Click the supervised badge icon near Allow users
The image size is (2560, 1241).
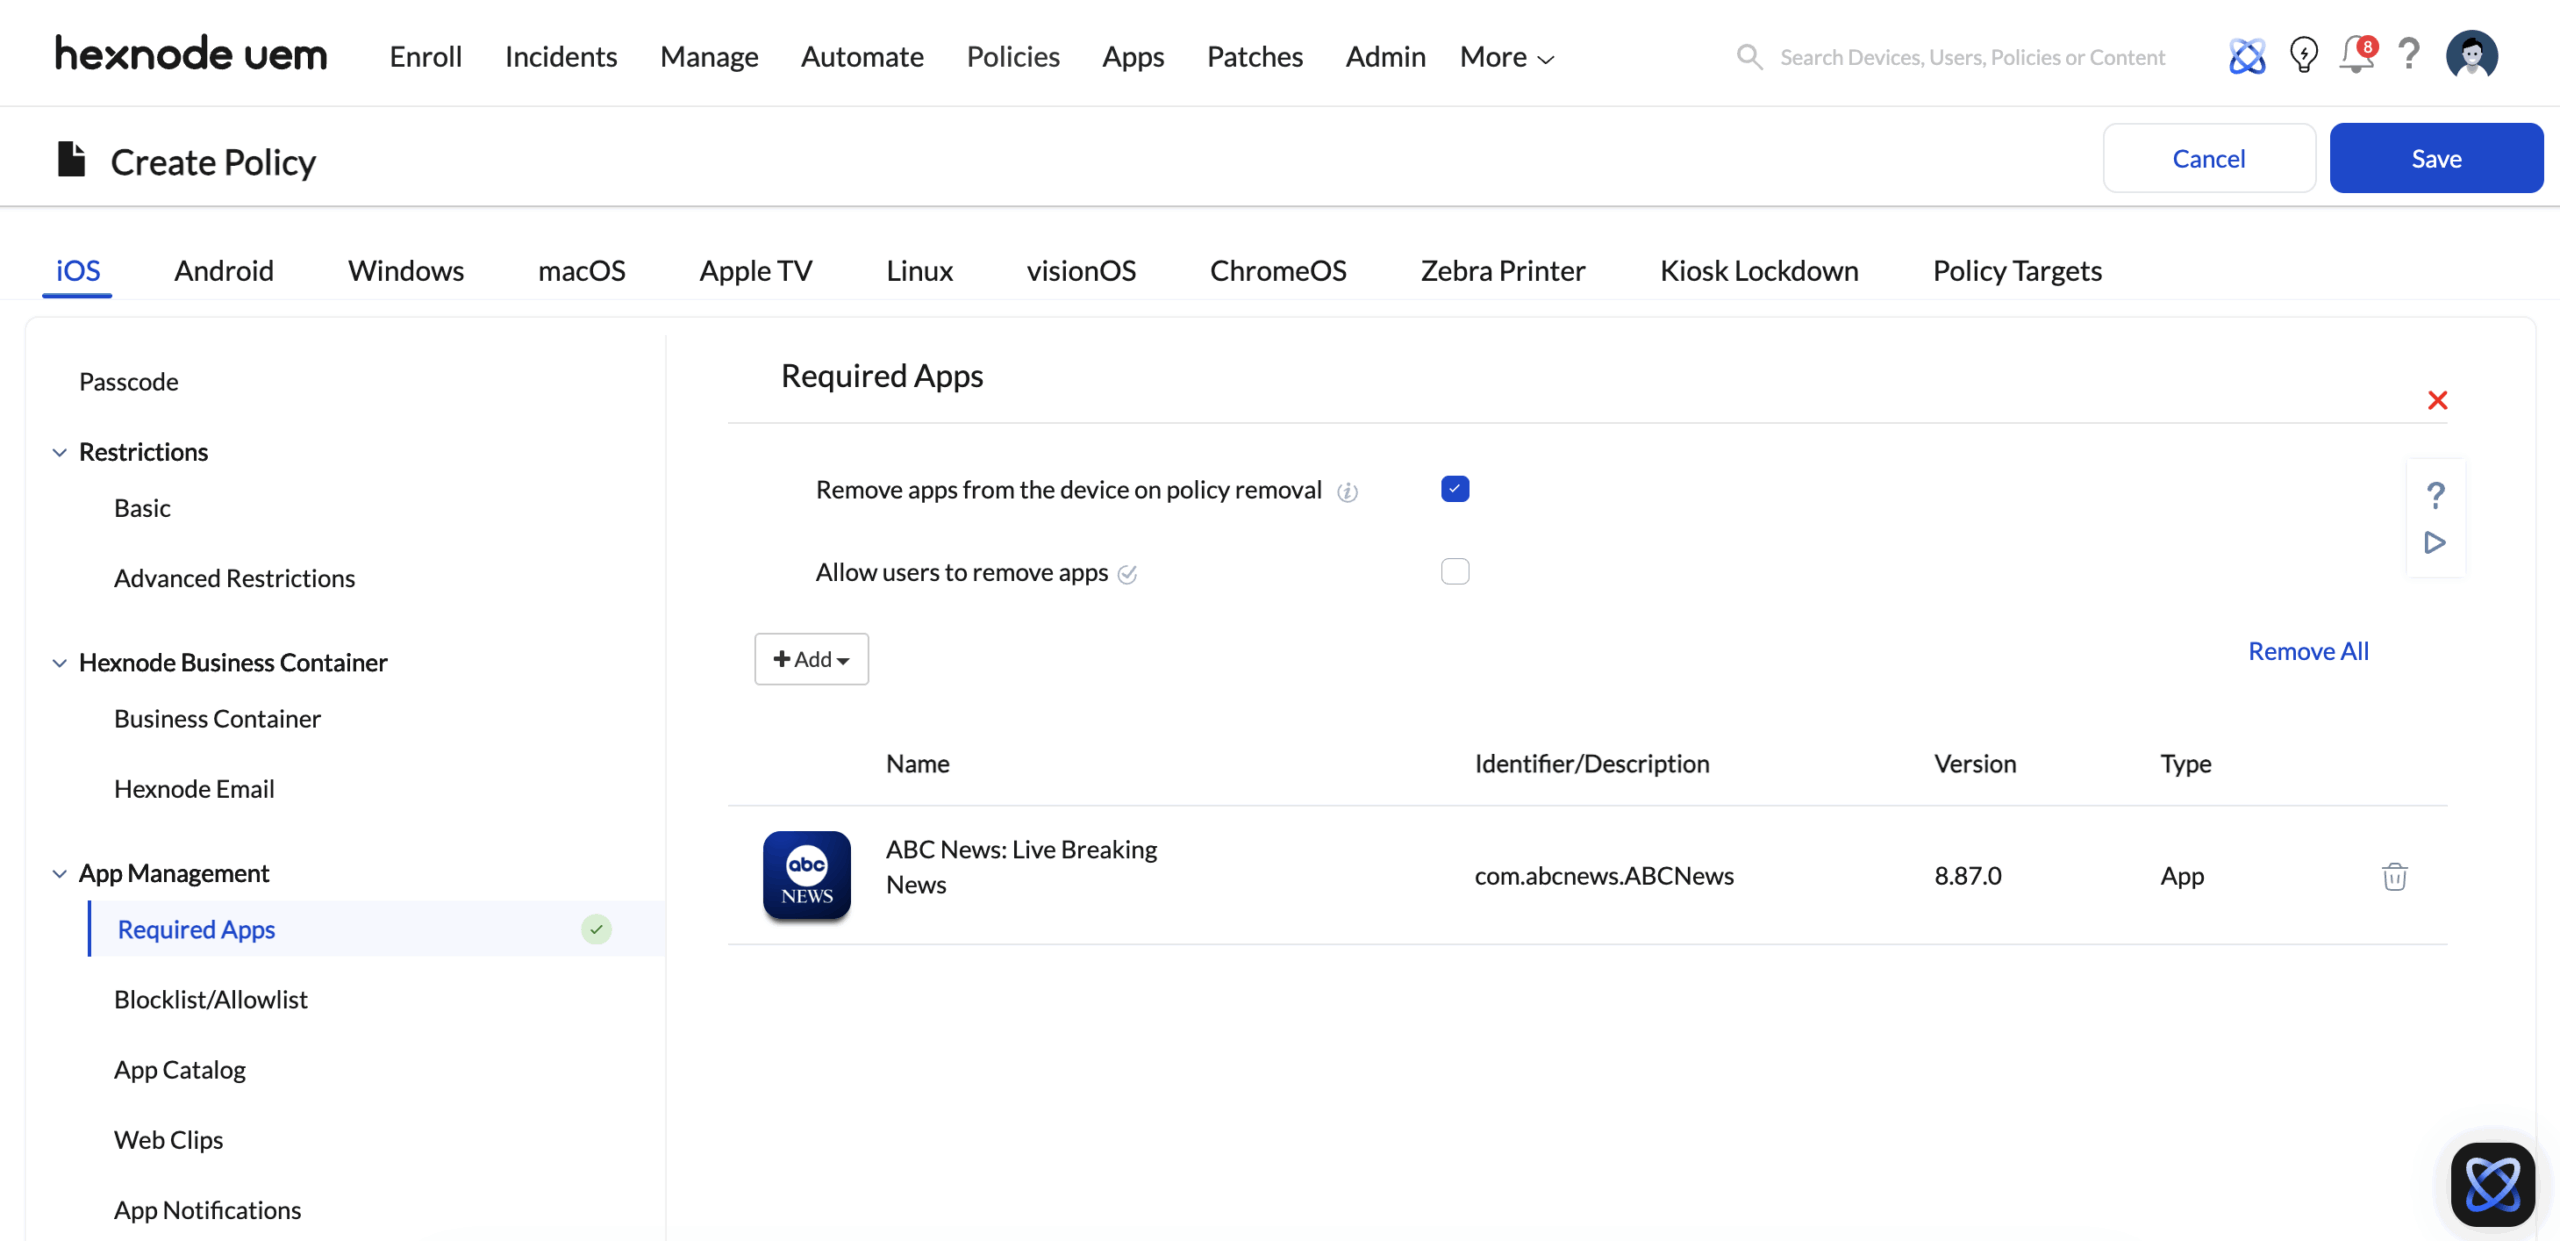[1127, 574]
